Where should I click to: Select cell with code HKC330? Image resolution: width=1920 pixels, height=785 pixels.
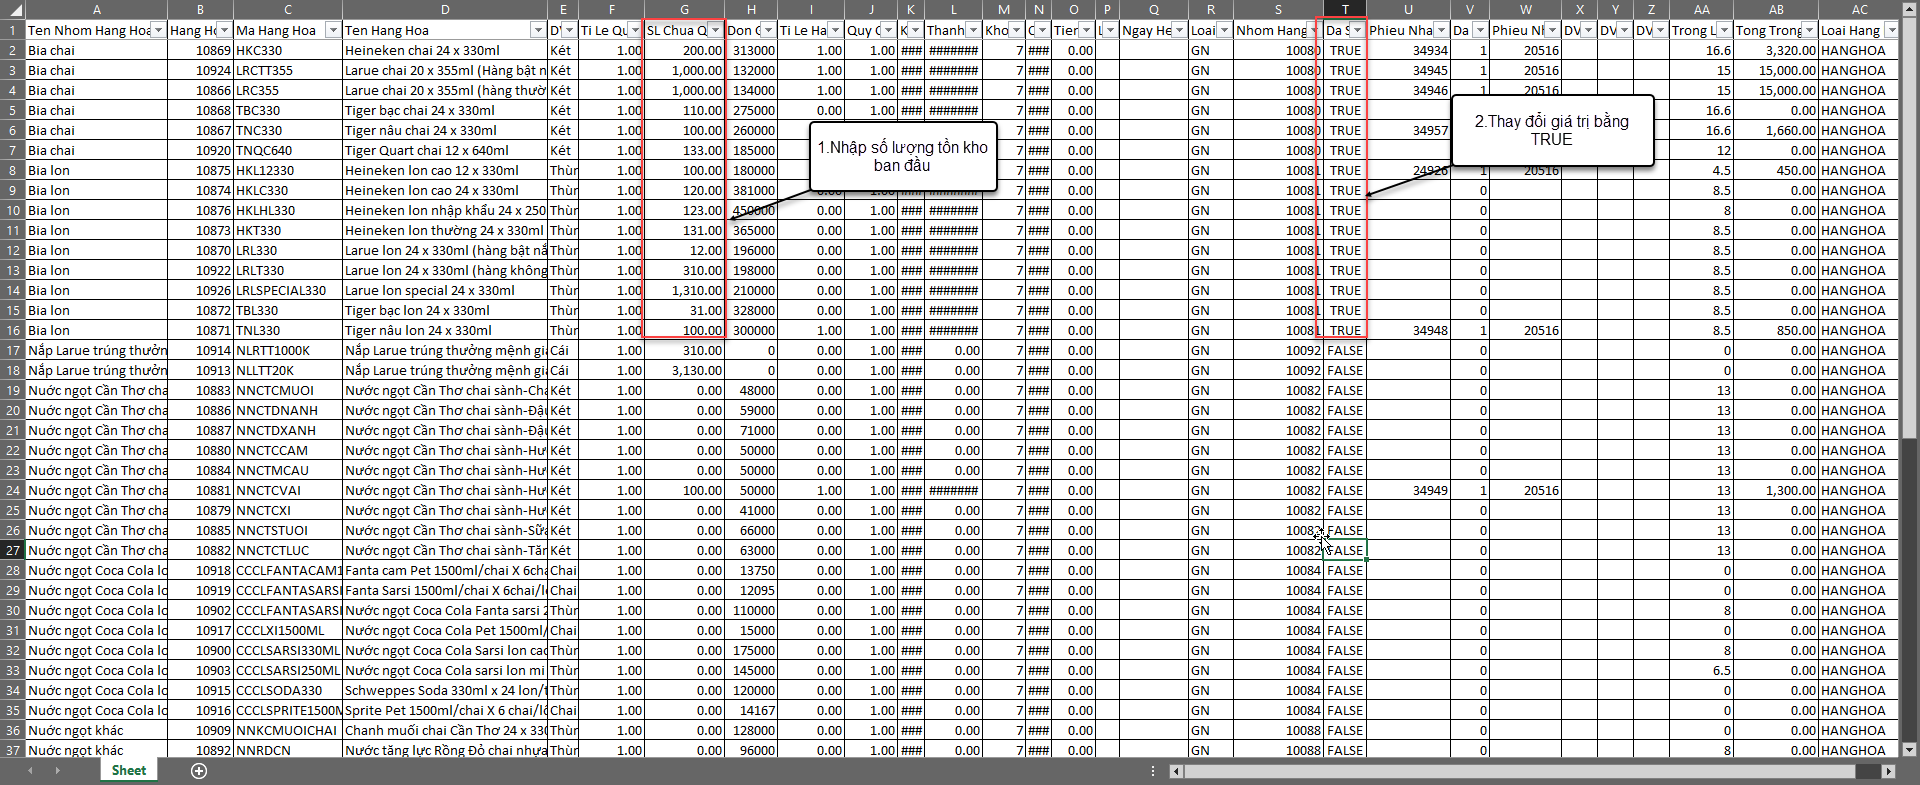288,50
